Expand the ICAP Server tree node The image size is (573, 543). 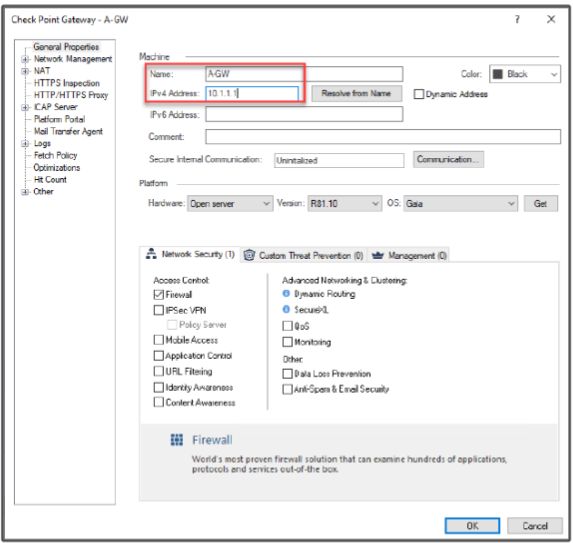pos(25,107)
